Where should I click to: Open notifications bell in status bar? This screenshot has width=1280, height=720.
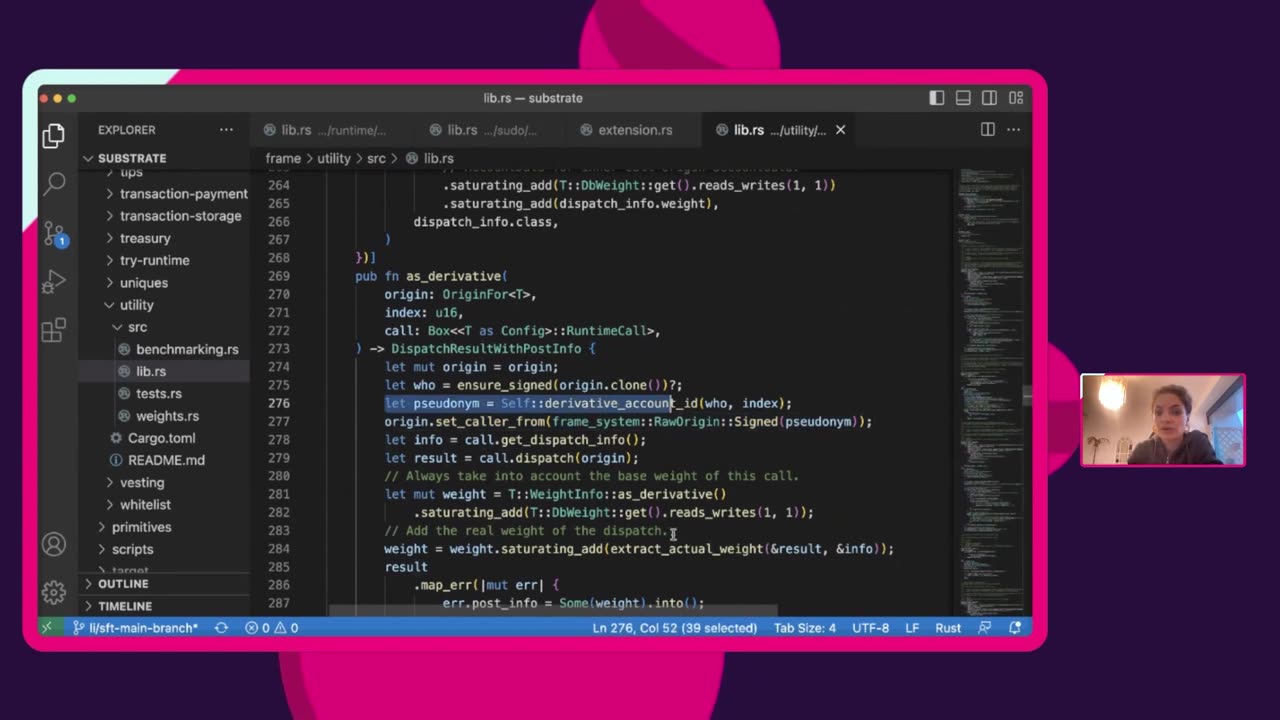coord(1015,628)
